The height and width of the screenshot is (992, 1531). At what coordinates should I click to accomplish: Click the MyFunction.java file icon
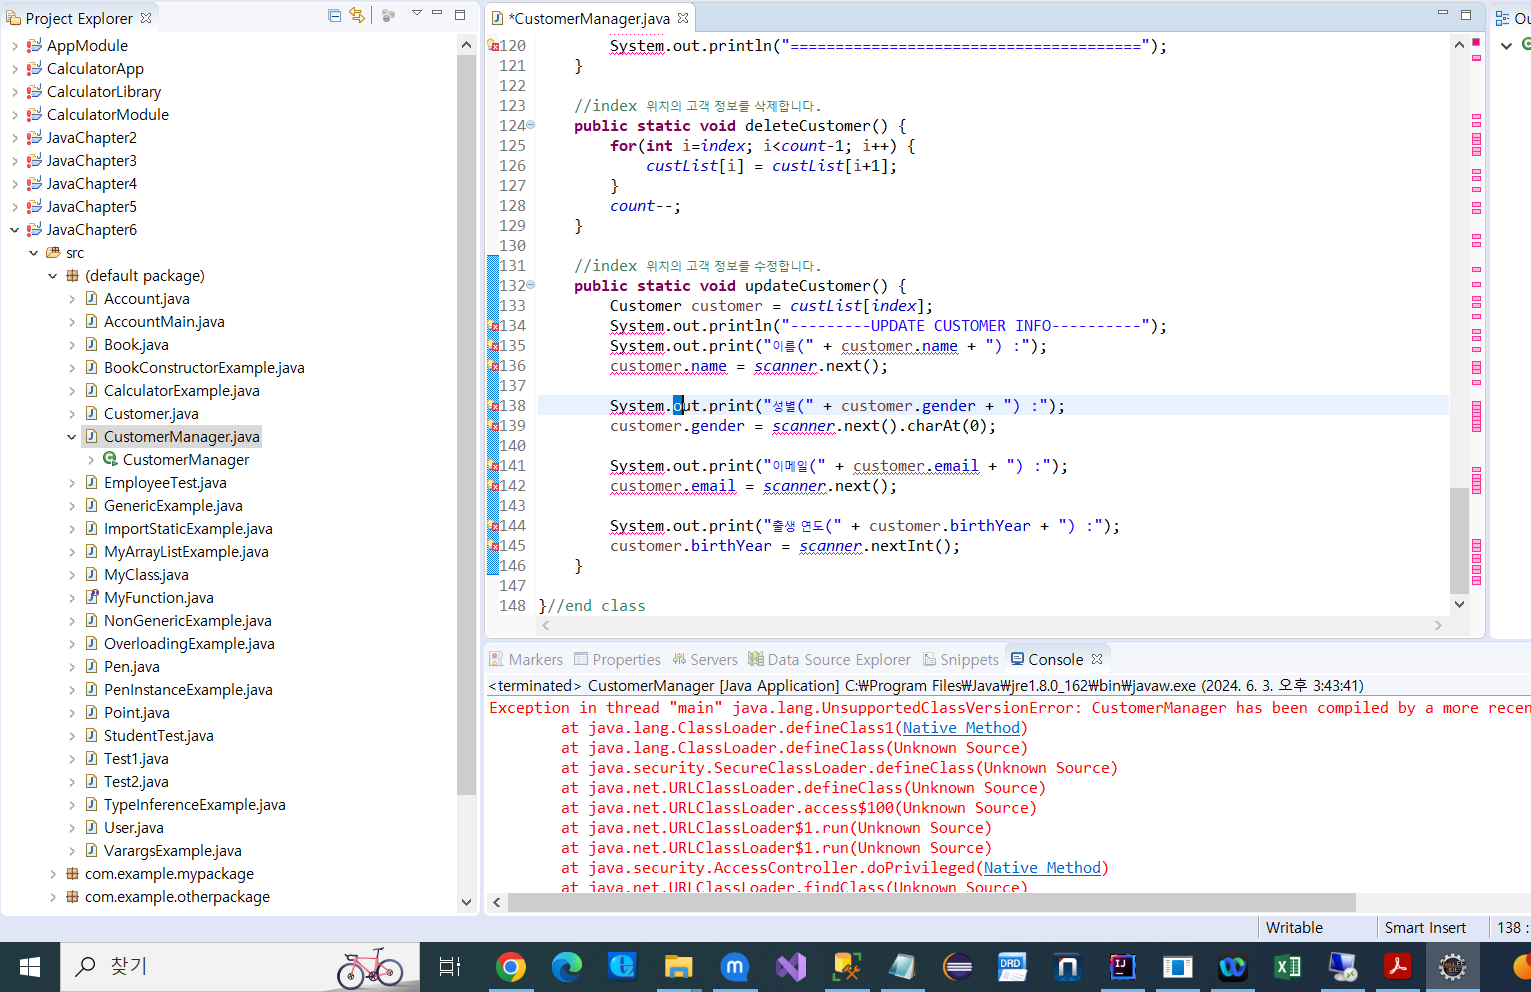[91, 598]
